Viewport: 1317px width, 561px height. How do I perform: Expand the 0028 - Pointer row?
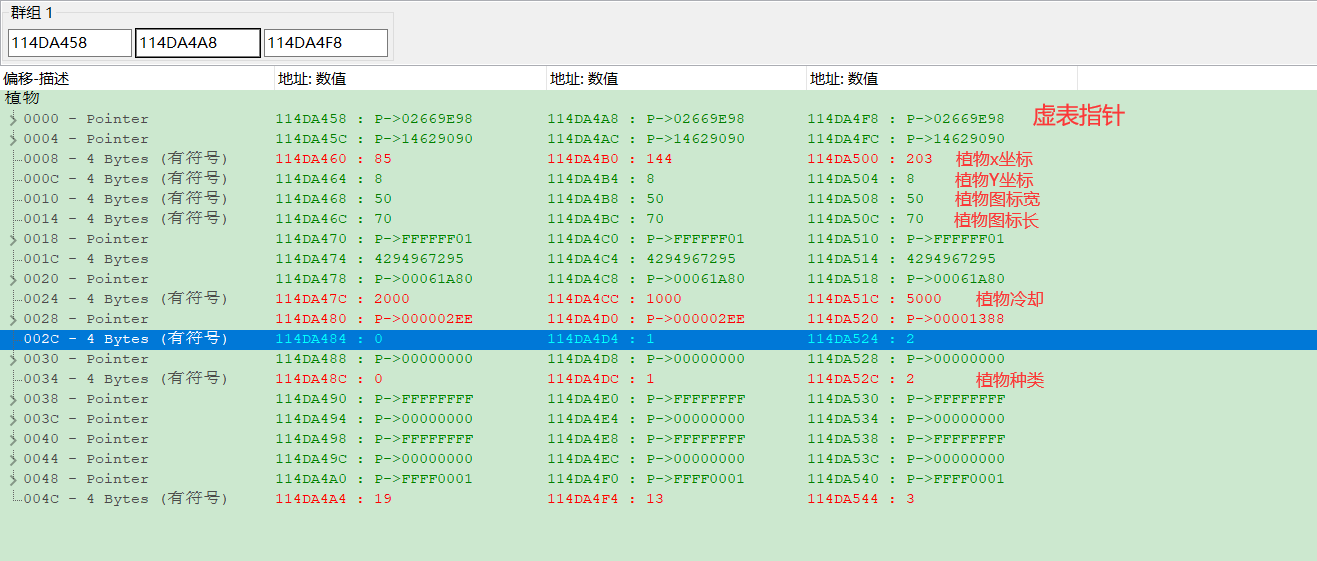pyautogui.click(x=13, y=319)
